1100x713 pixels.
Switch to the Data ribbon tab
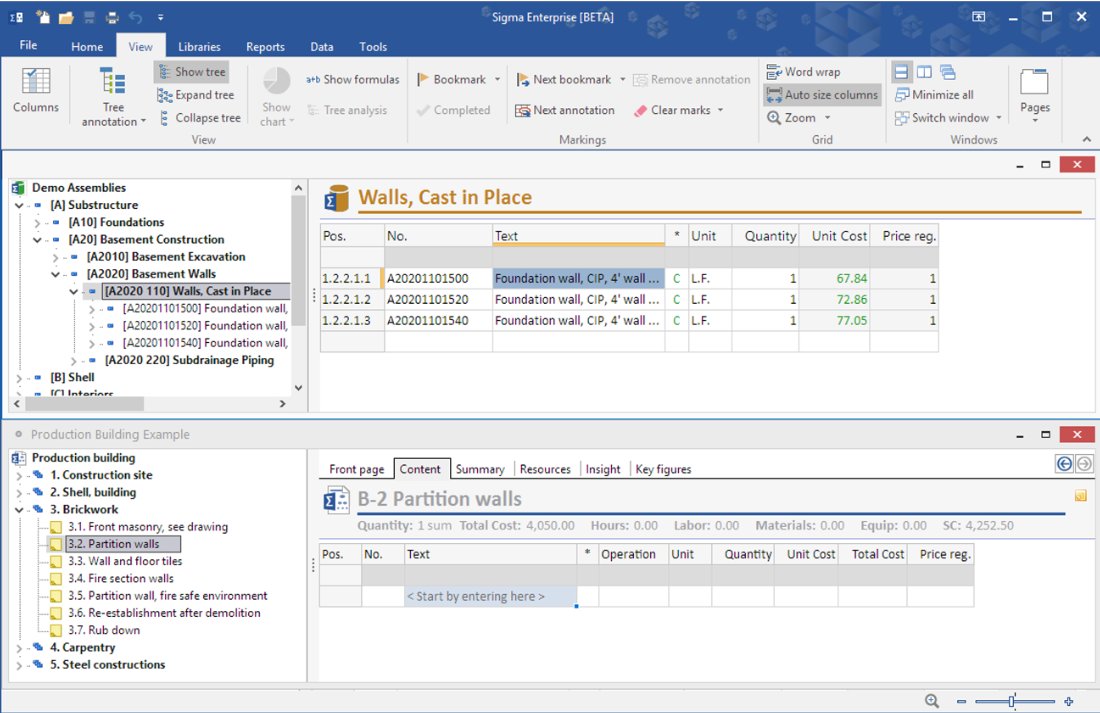pyautogui.click(x=322, y=46)
